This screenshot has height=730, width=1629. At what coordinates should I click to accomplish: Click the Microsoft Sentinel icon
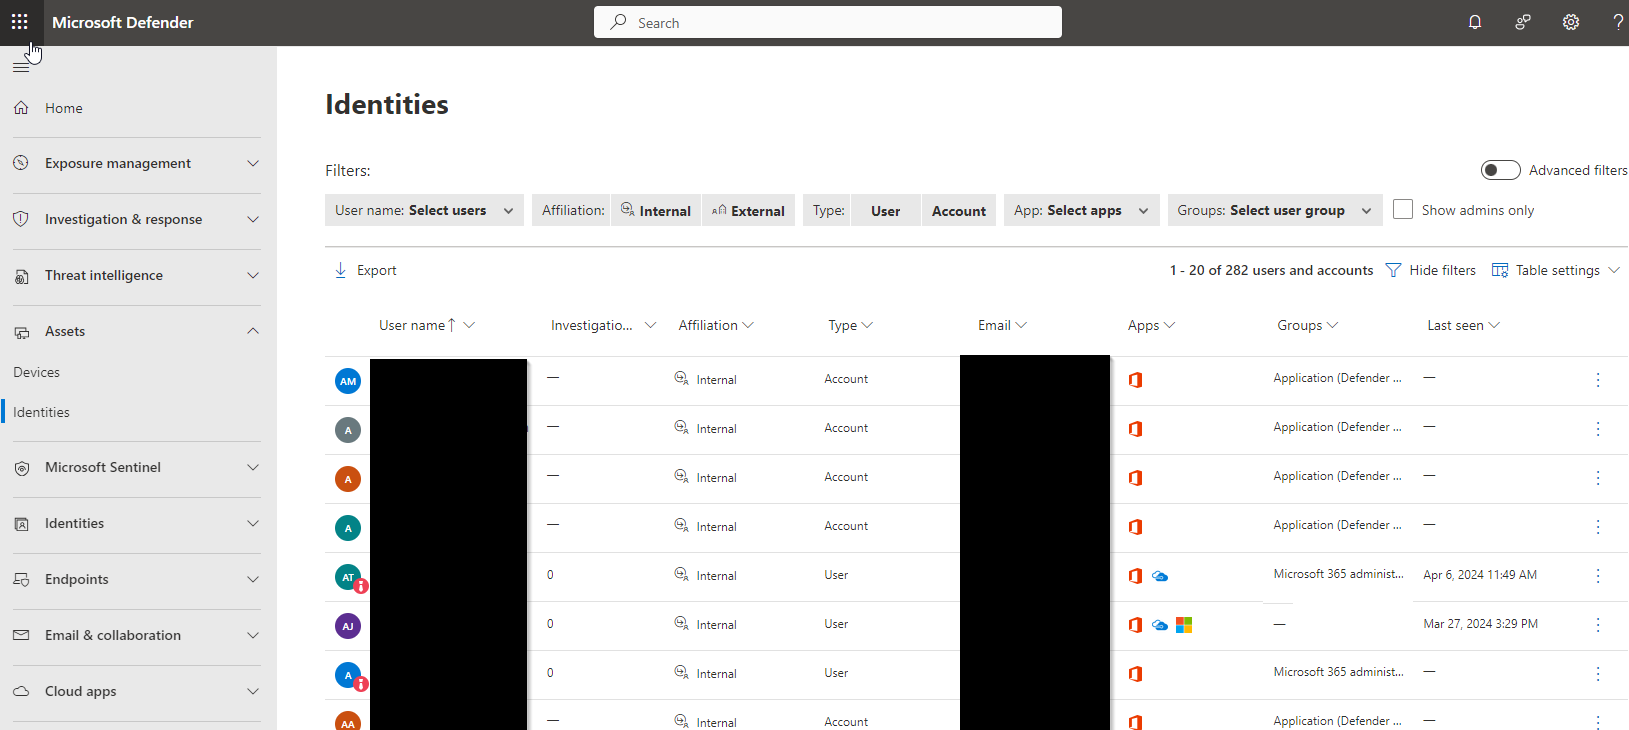pos(21,468)
